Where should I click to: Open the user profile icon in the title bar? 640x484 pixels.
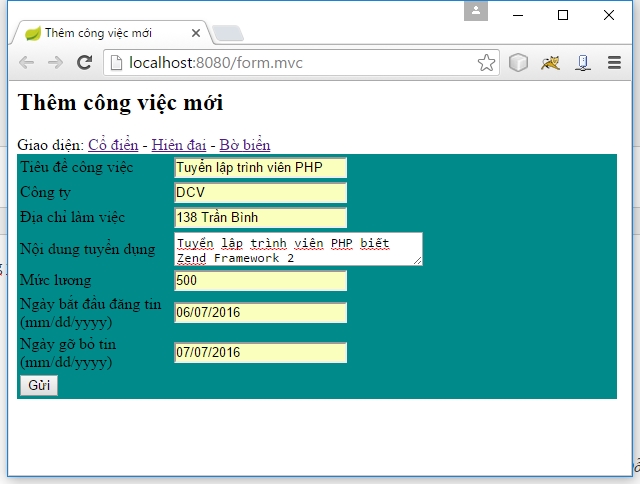[476, 11]
